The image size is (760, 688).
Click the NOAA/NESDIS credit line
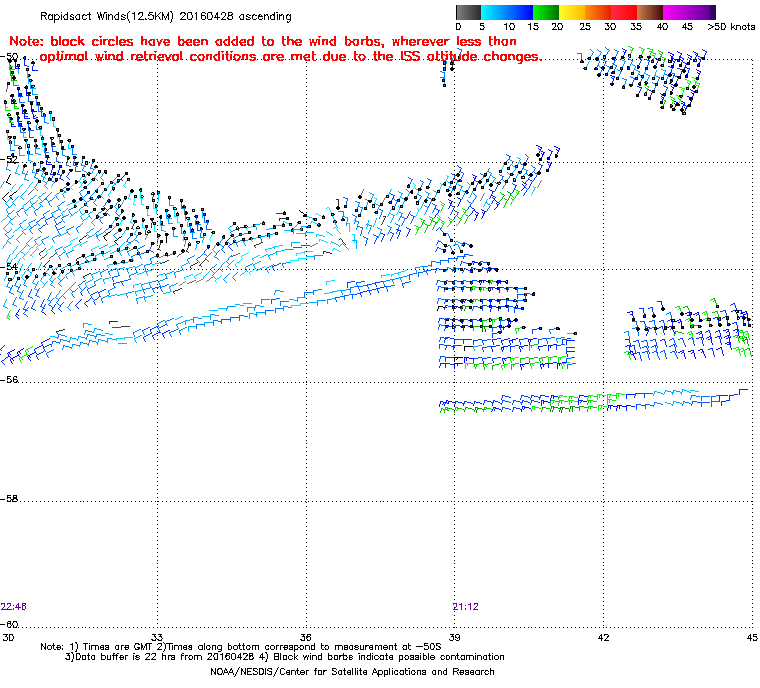[x=352, y=672]
